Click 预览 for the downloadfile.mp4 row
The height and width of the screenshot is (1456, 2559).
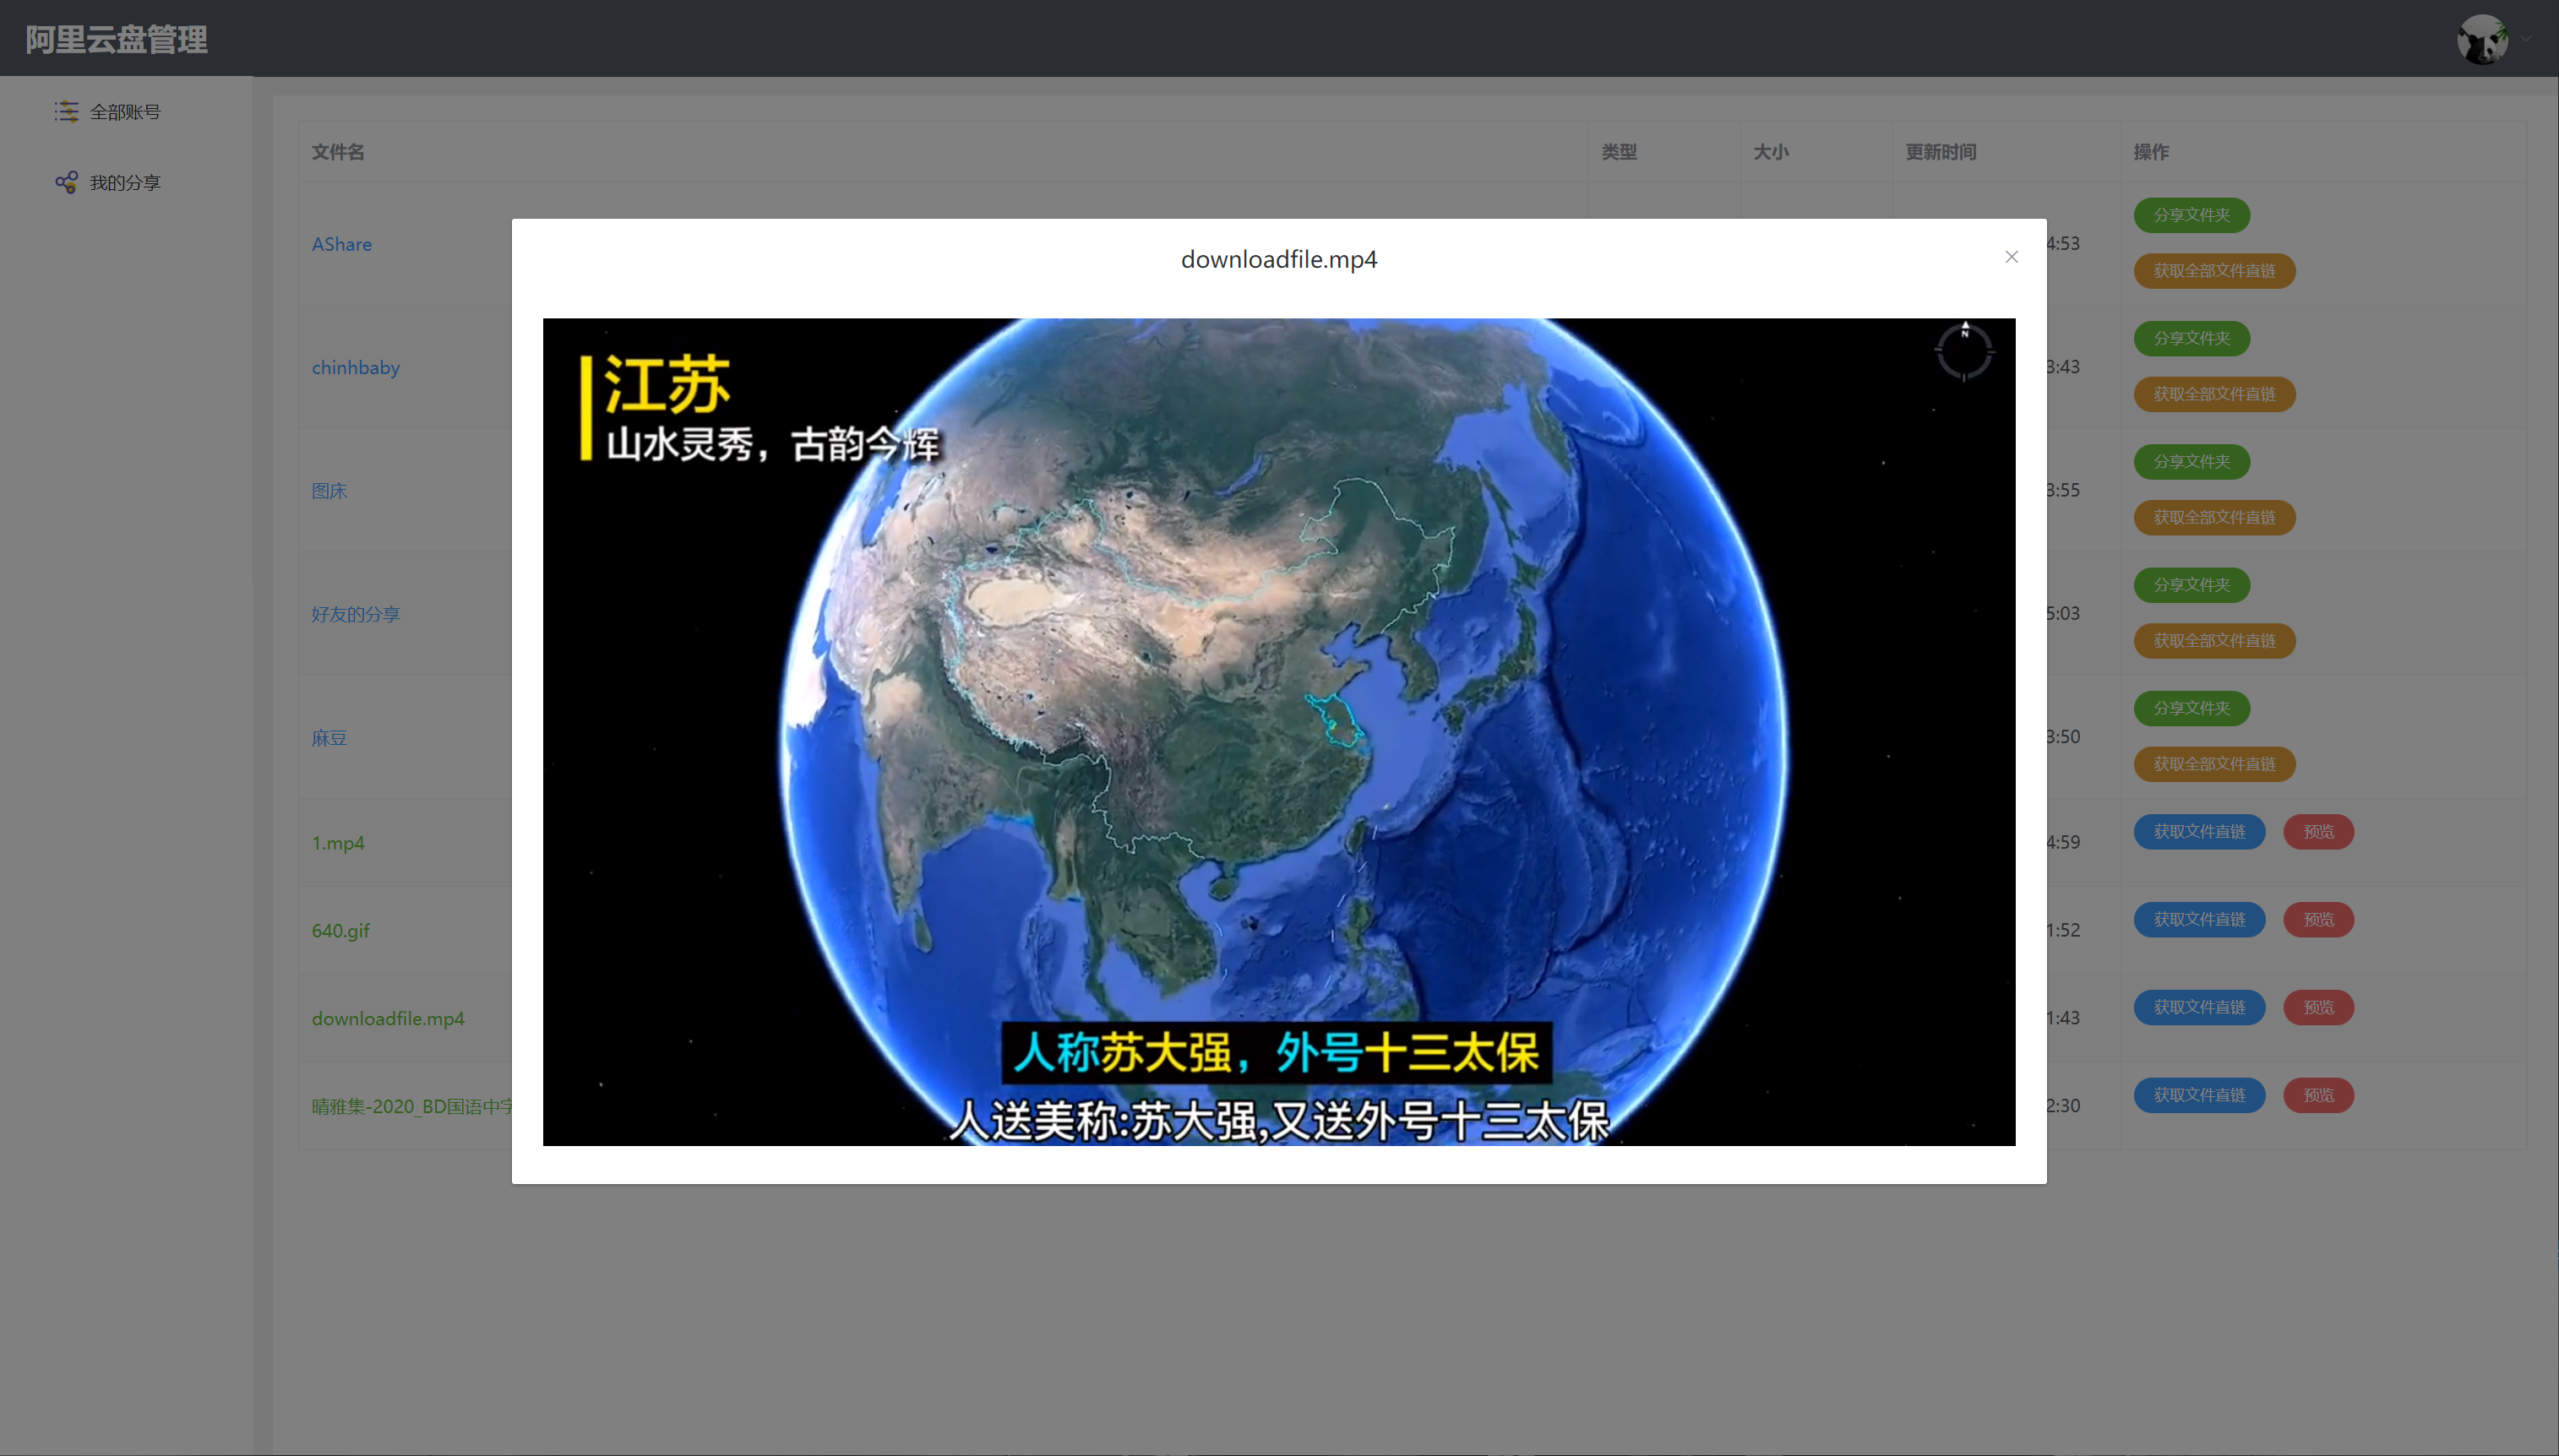(2318, 1007)
